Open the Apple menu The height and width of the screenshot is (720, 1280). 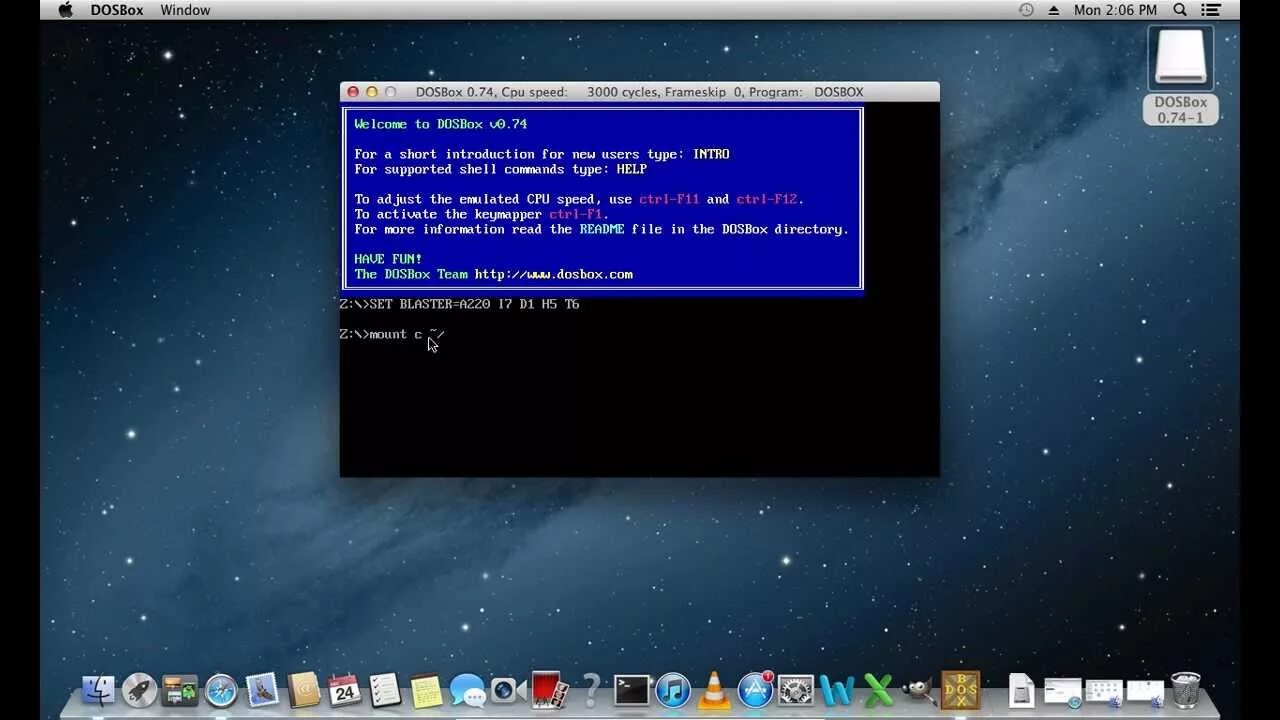(x=66, y=10)
